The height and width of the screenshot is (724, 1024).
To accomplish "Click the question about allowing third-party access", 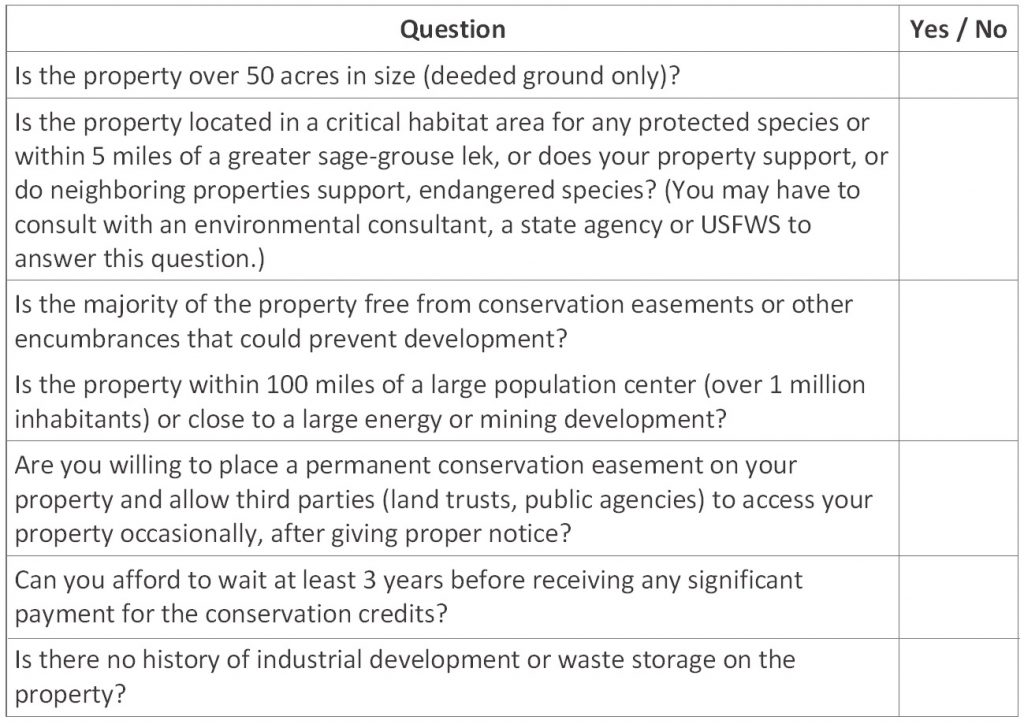I will click(444, 499).
